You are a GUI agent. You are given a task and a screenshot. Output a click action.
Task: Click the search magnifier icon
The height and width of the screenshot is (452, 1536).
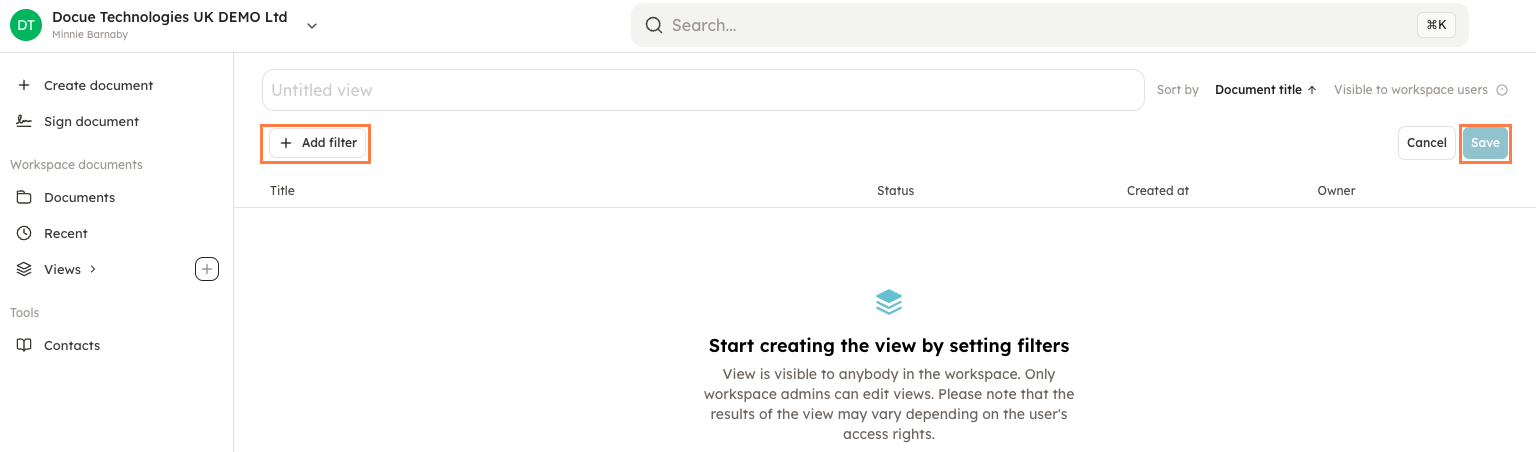(654, 25)
